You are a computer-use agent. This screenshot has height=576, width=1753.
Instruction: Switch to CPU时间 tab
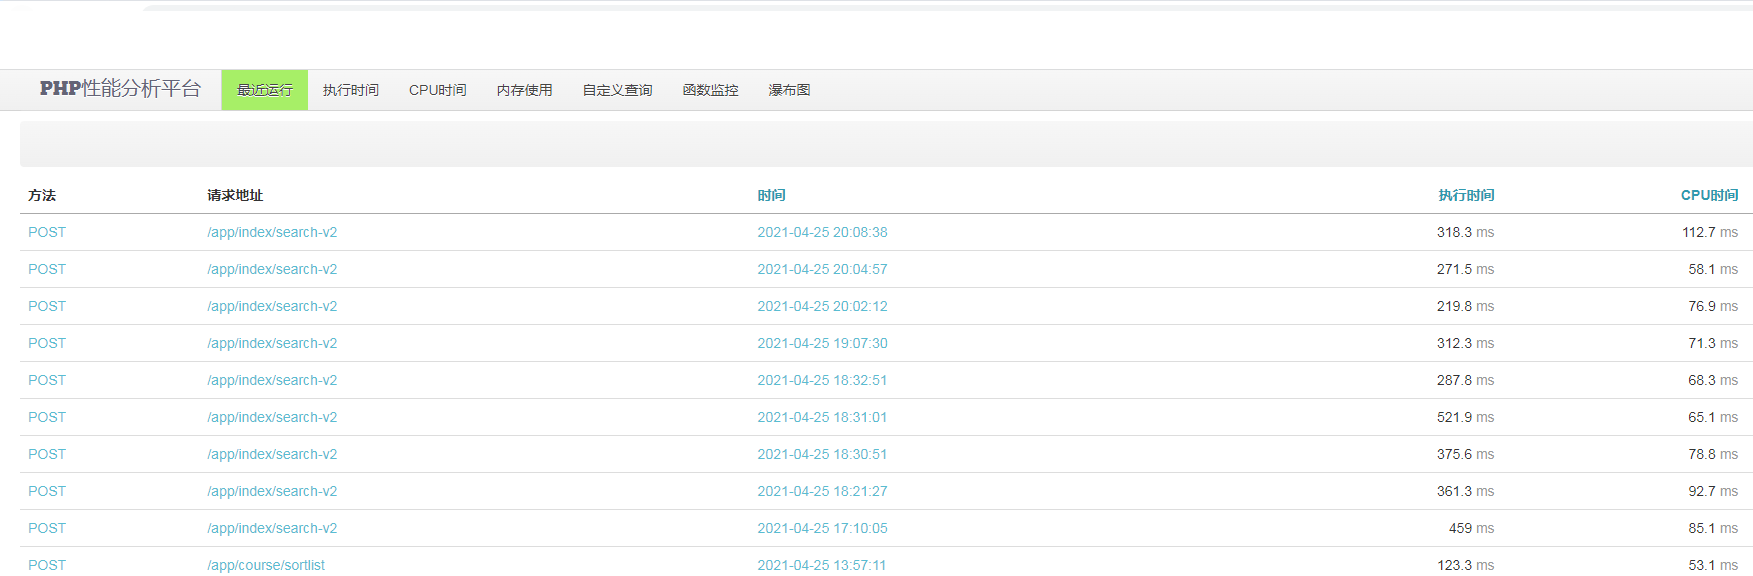click(x=438, y=90)
